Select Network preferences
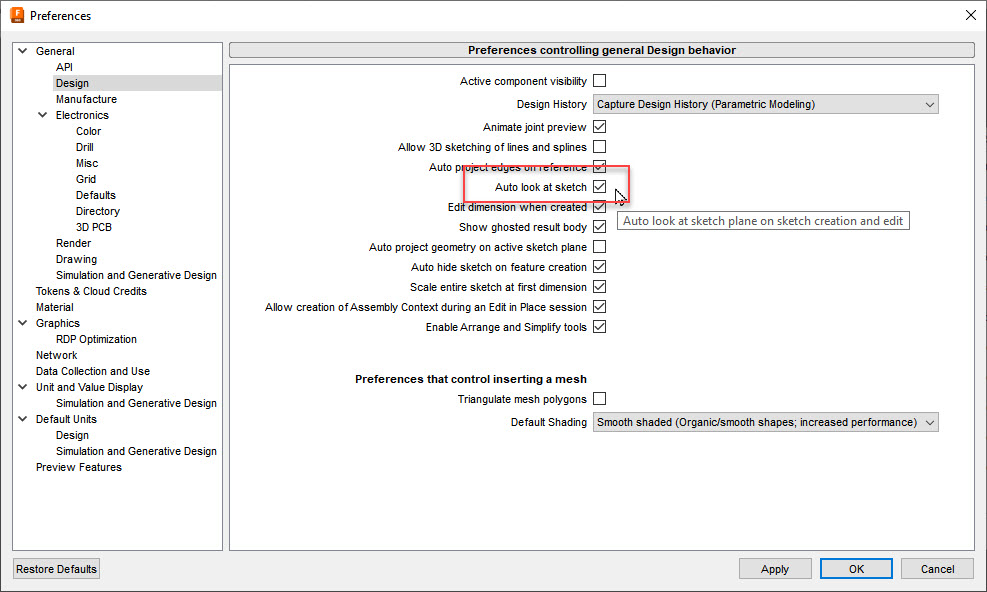The image size is (987, 592). 57,355
